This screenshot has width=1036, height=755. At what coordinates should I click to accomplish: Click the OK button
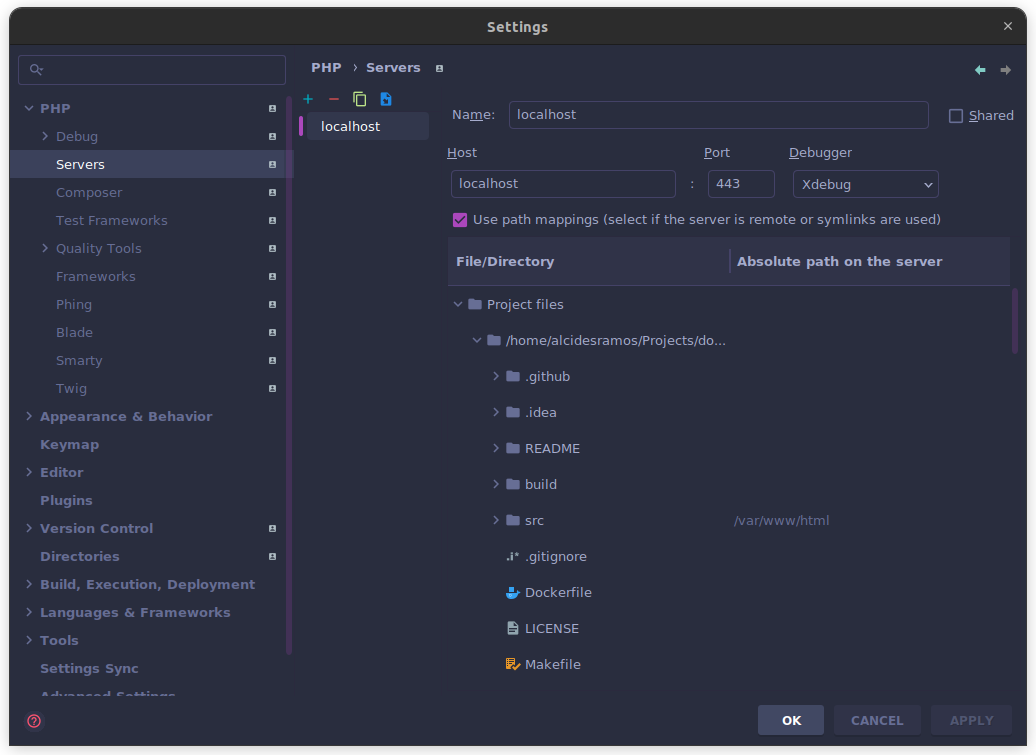point(791,720)
